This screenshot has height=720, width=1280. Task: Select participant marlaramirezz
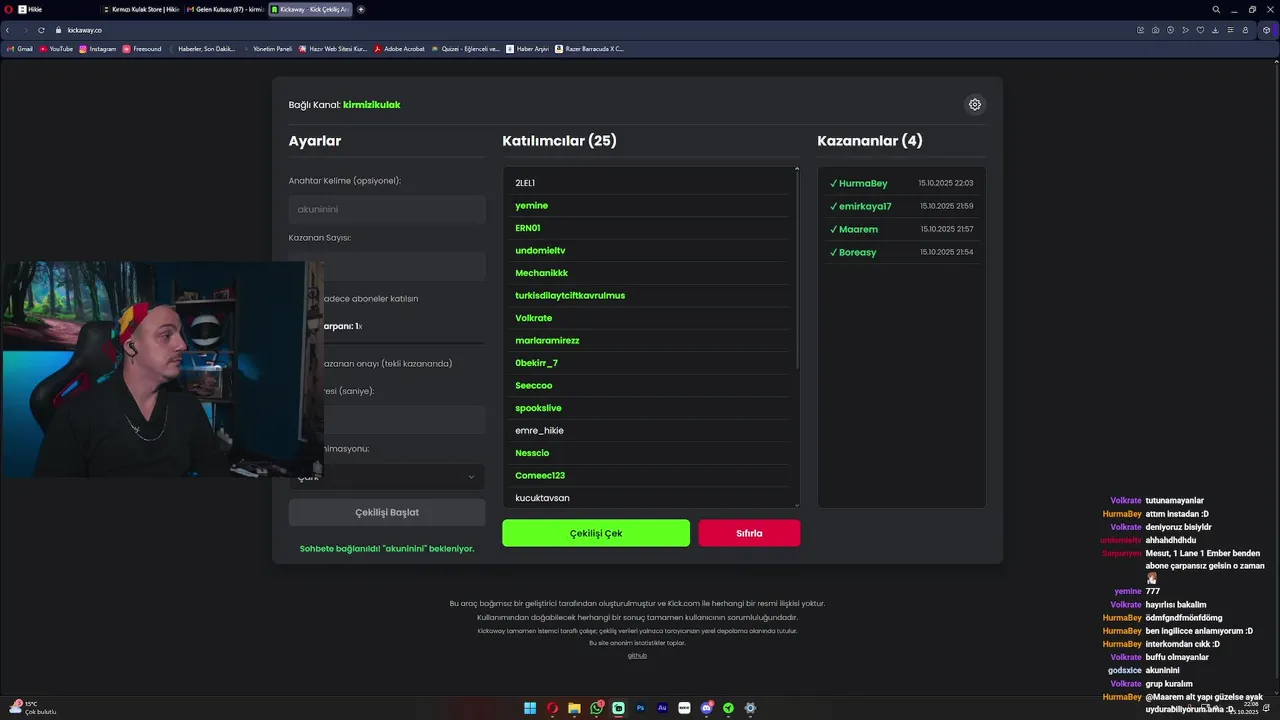pos(650,340)
